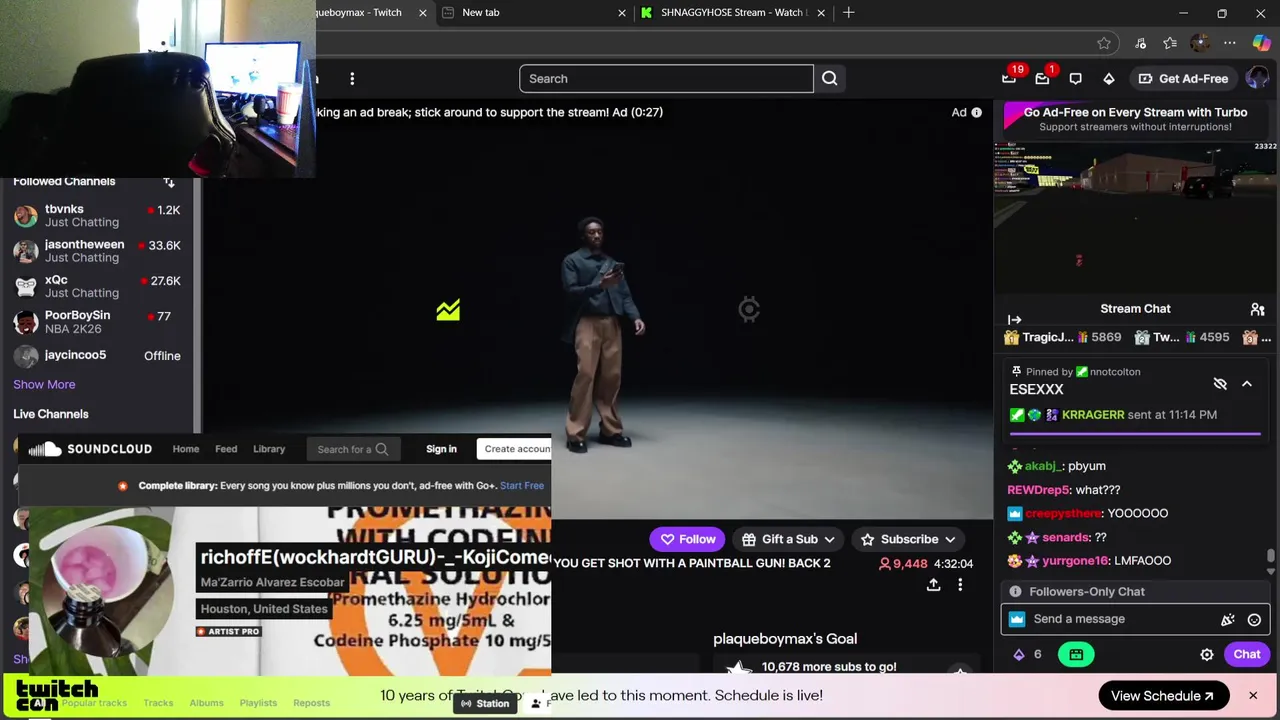The width and height of the screenshot is (1280, 720).
Task: Click the channel points balance showing 6
Action: (1028, 654)
